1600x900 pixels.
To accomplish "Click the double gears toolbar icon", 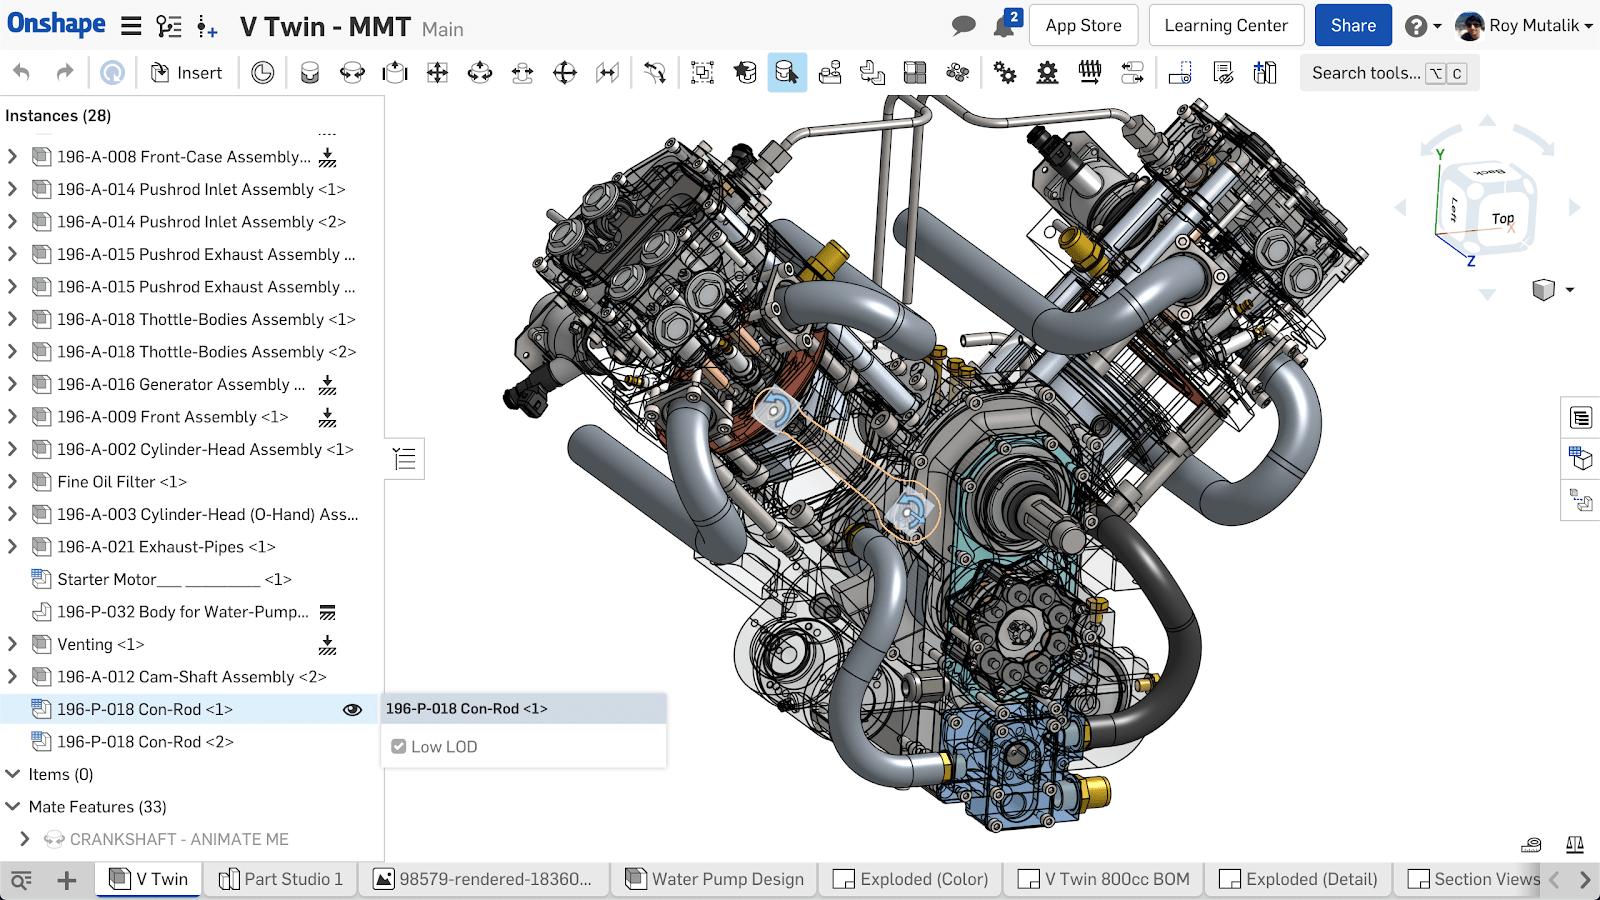I will (x=1005, y=72).
